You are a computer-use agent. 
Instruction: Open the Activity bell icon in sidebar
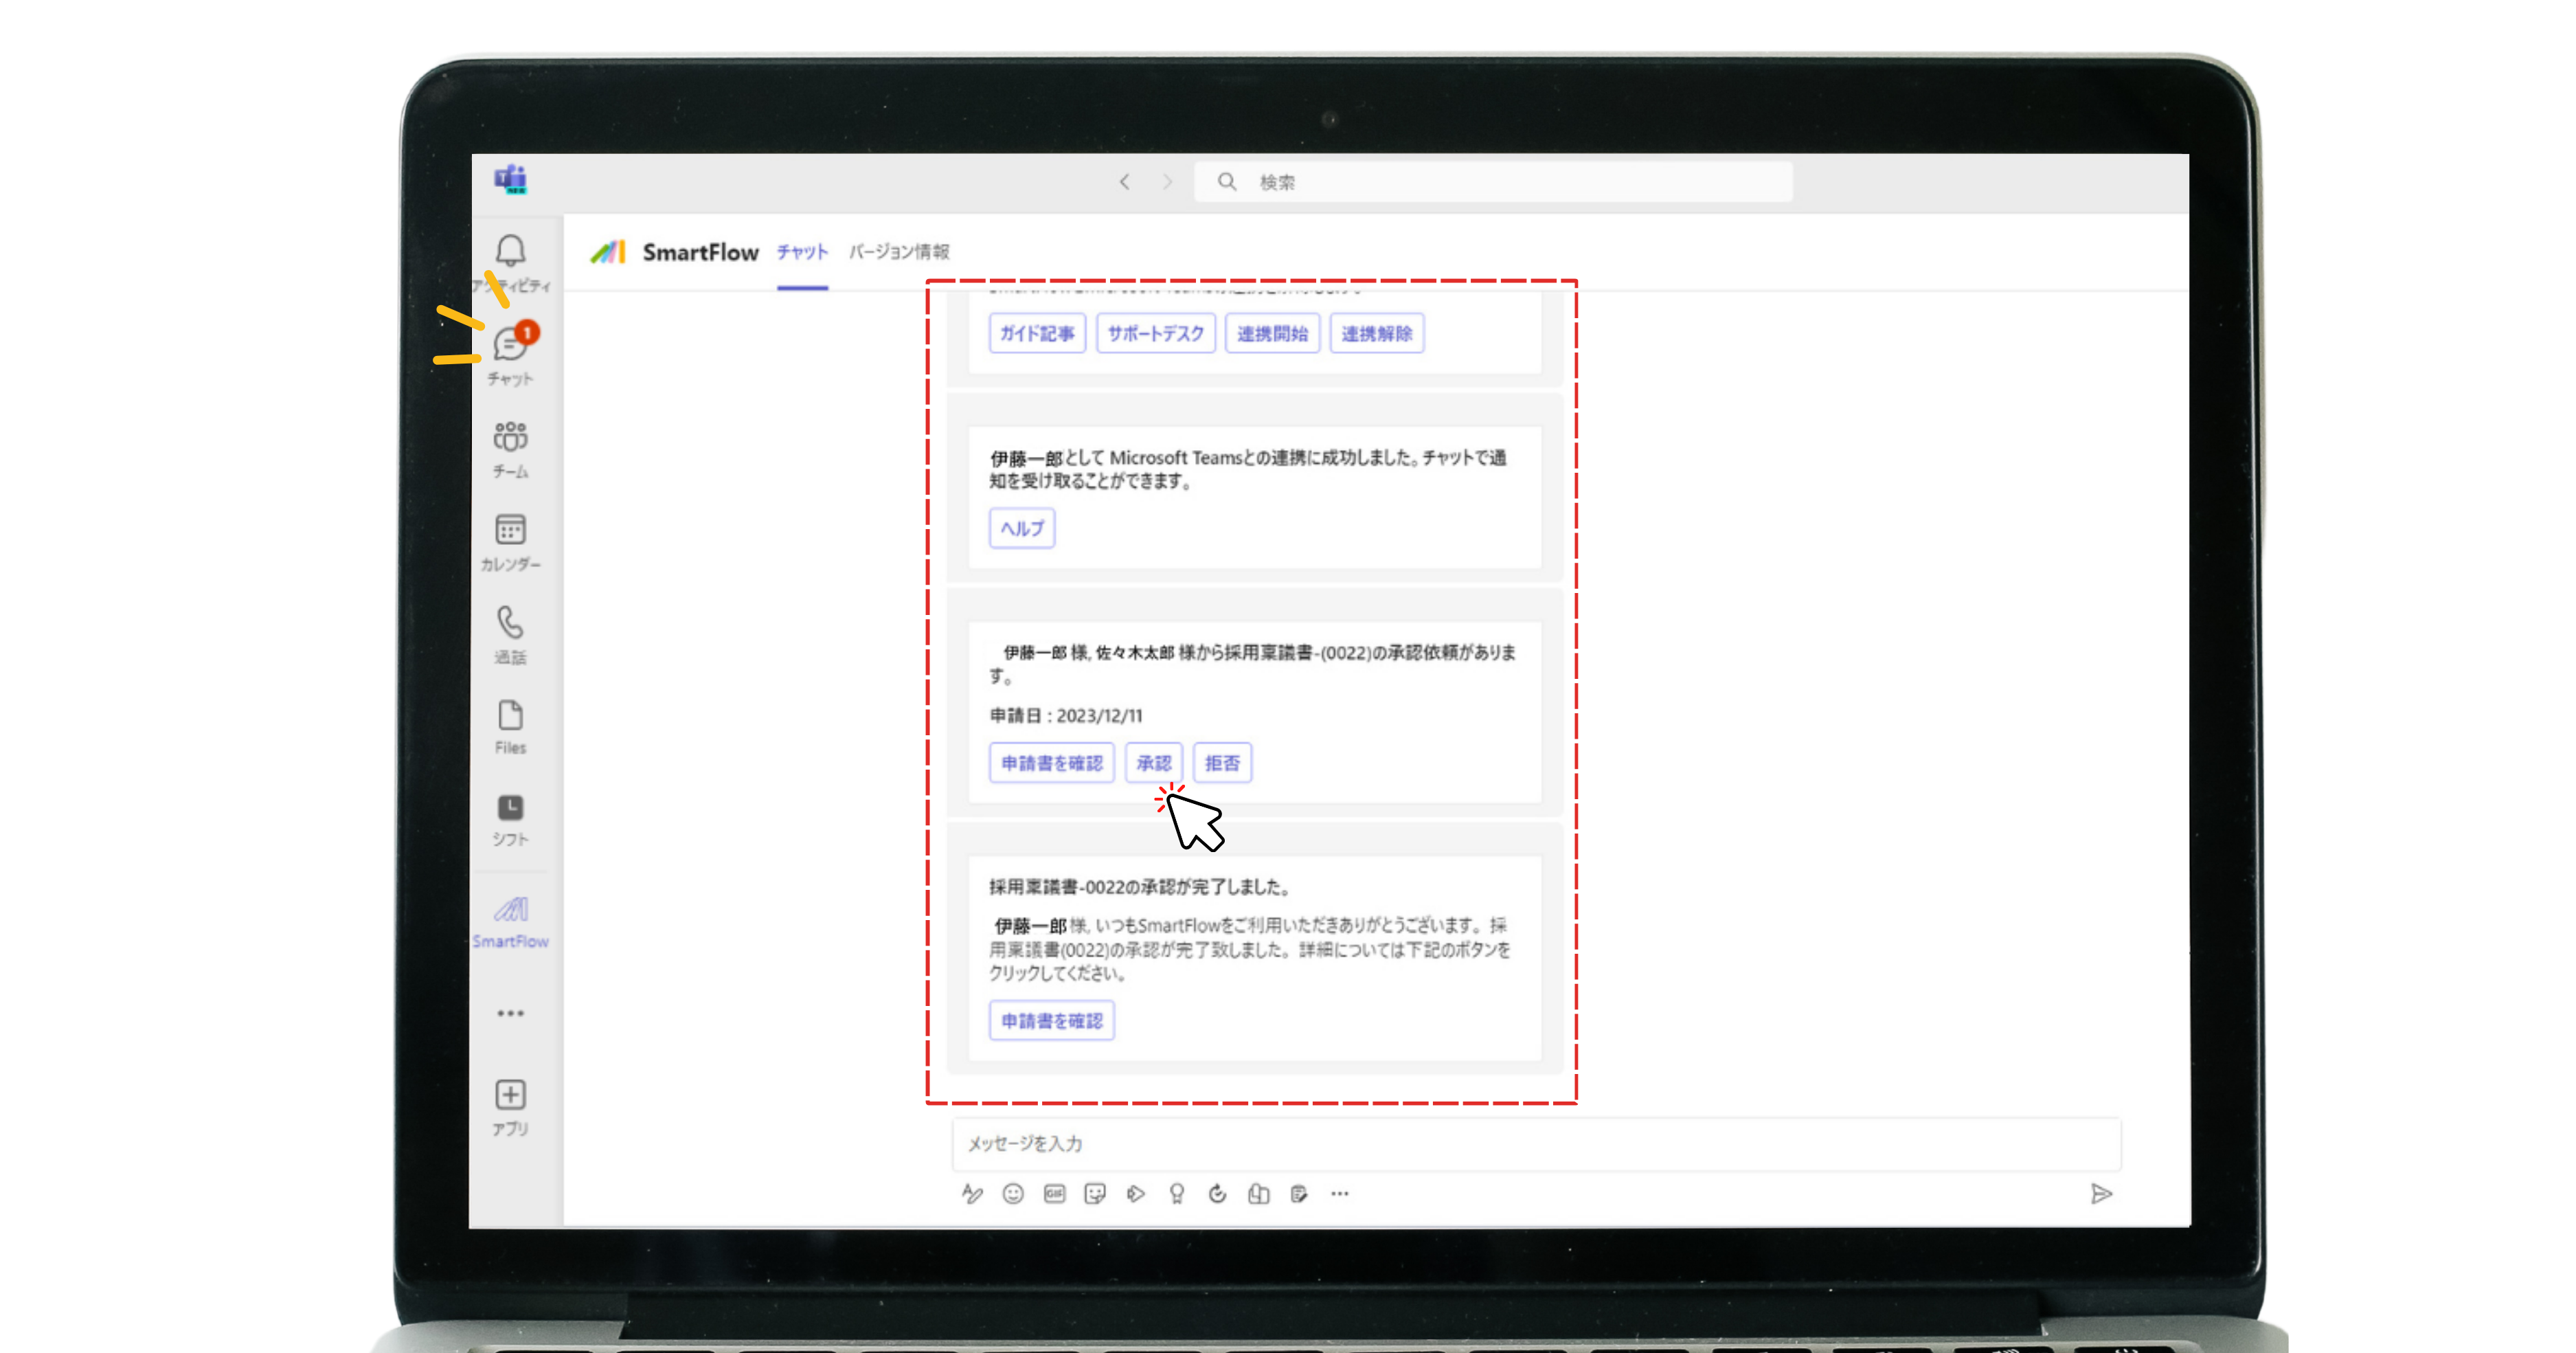pyautogui.click(x=510, y=251)
